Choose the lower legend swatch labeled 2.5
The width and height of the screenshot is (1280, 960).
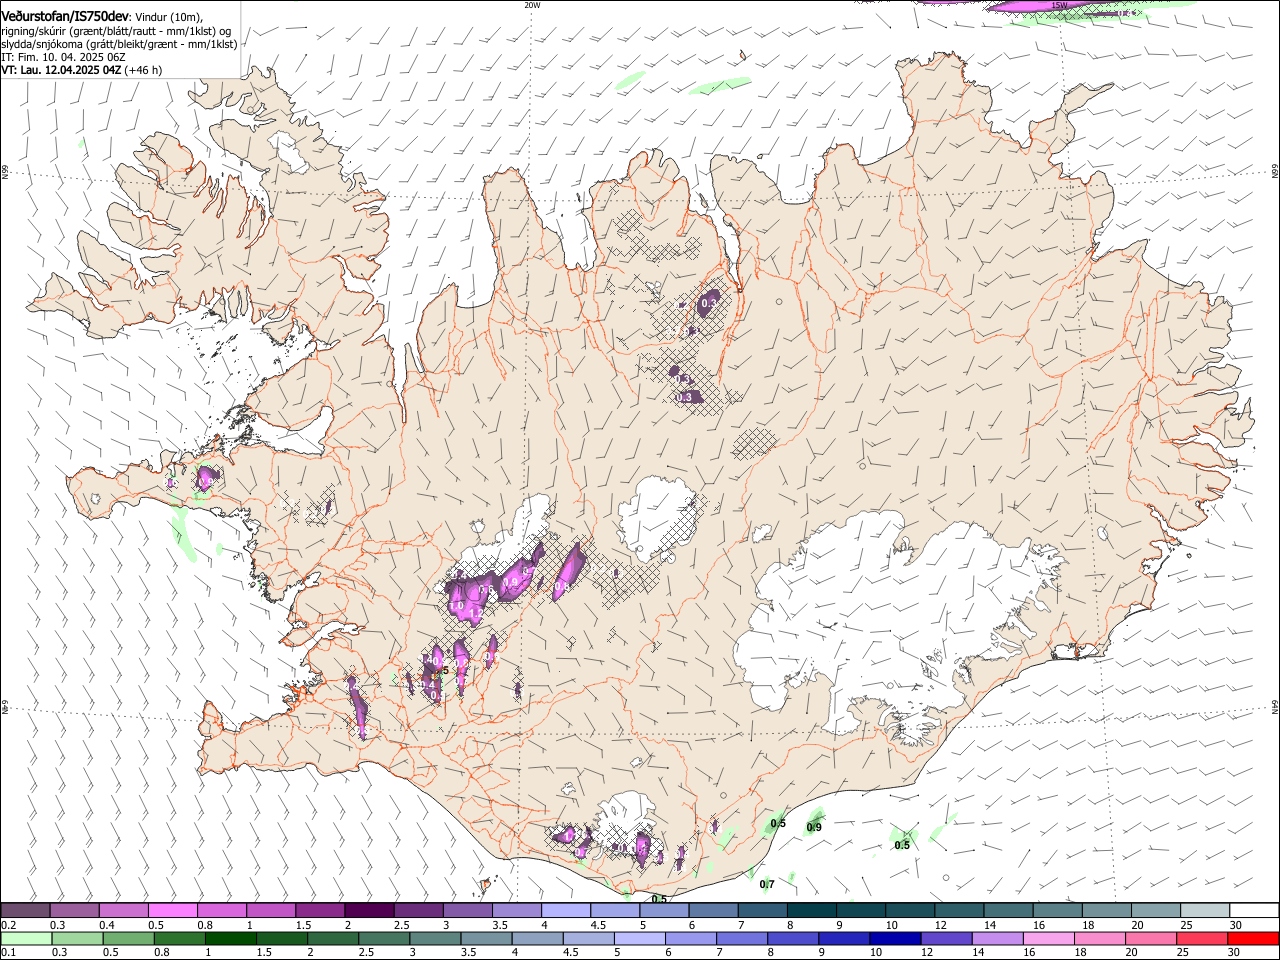384,938
